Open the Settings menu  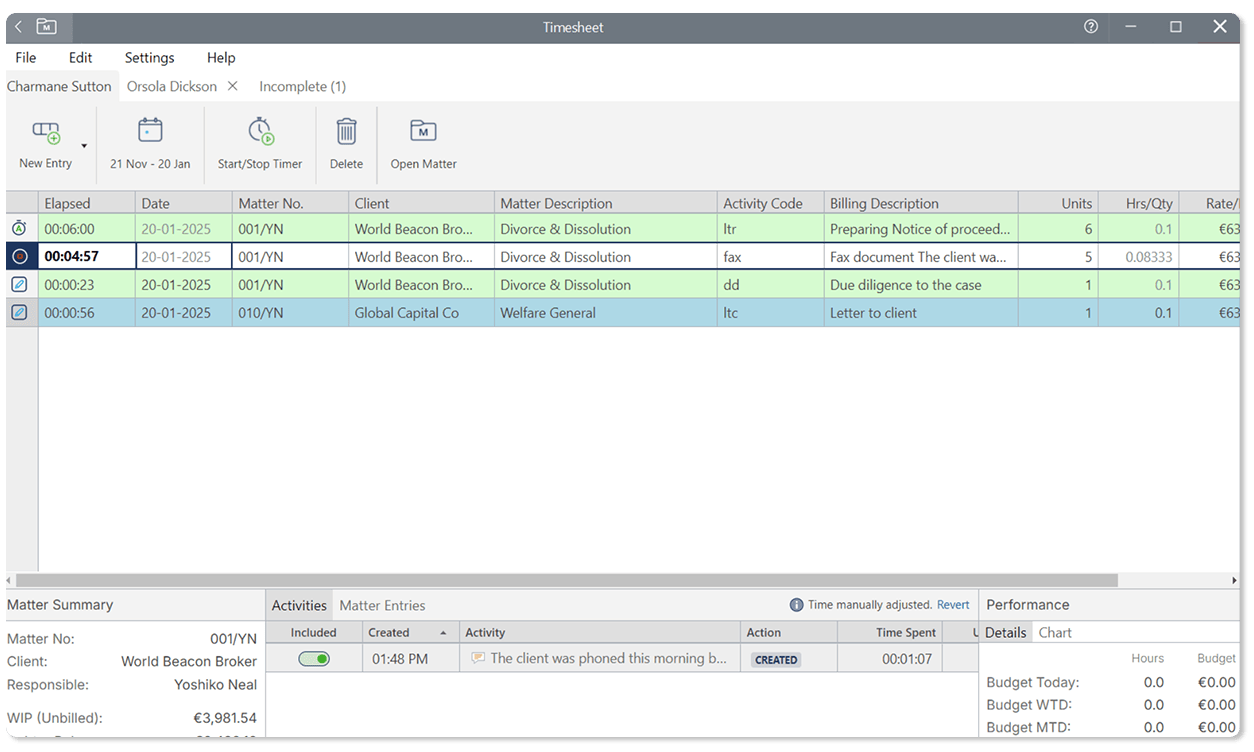(x=149, y=58)
